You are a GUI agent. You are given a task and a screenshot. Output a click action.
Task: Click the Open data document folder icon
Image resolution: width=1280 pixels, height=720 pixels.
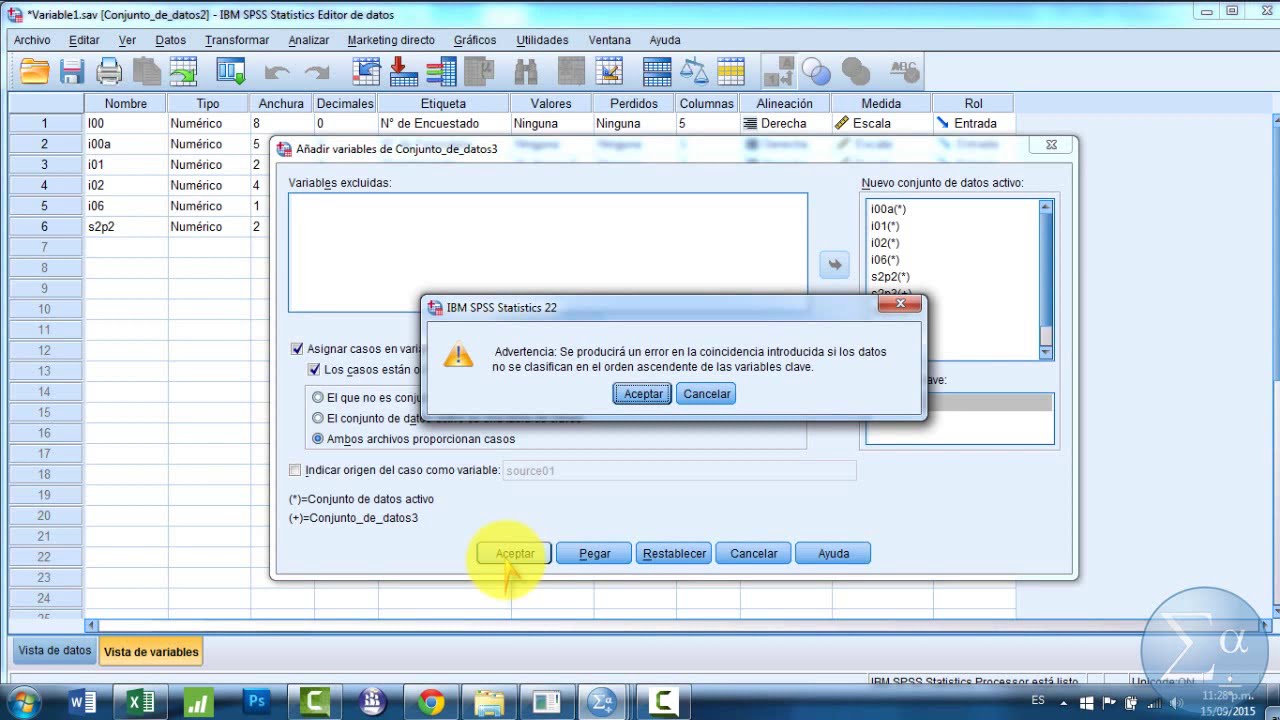click(34, 71)
